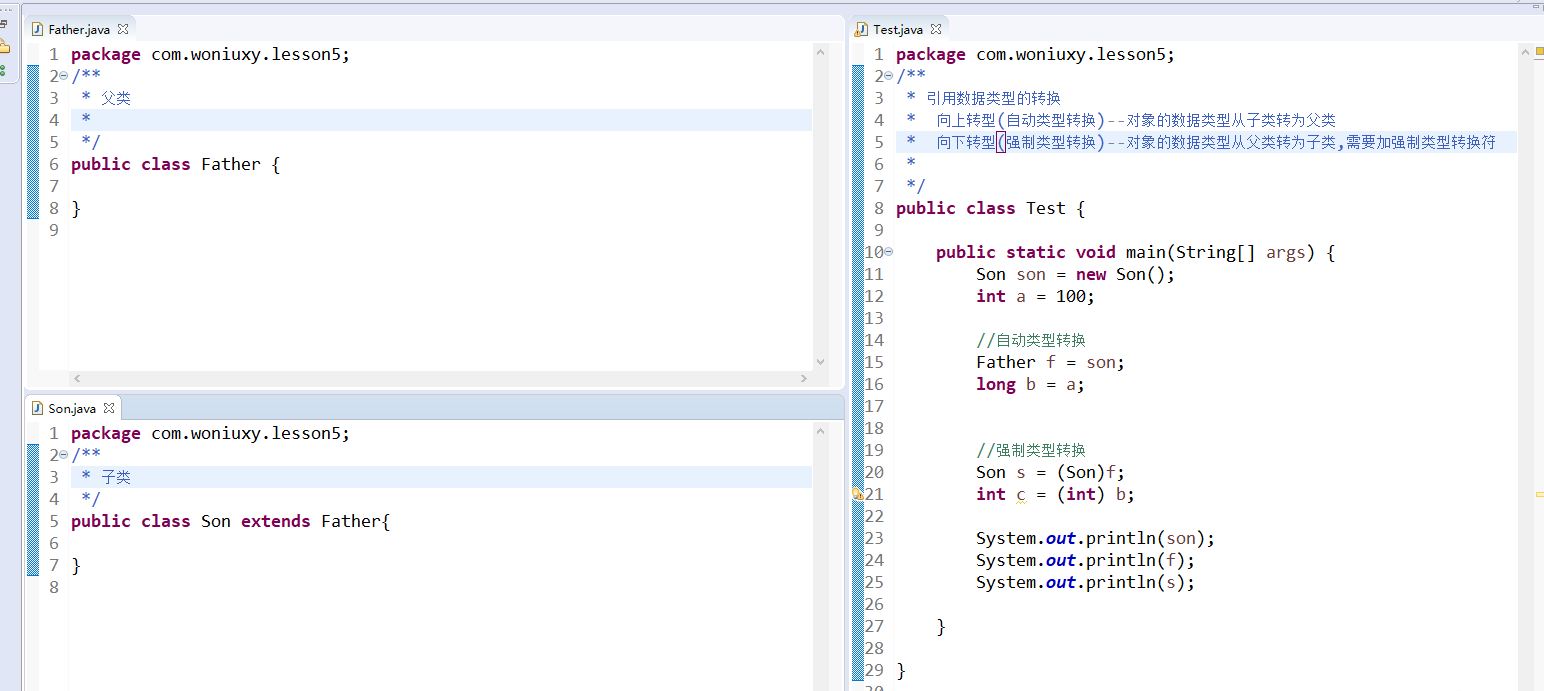Open the Package Explorer icon in left trim
The height and width of the screenshot is (691, 1544).
(4, 46)
